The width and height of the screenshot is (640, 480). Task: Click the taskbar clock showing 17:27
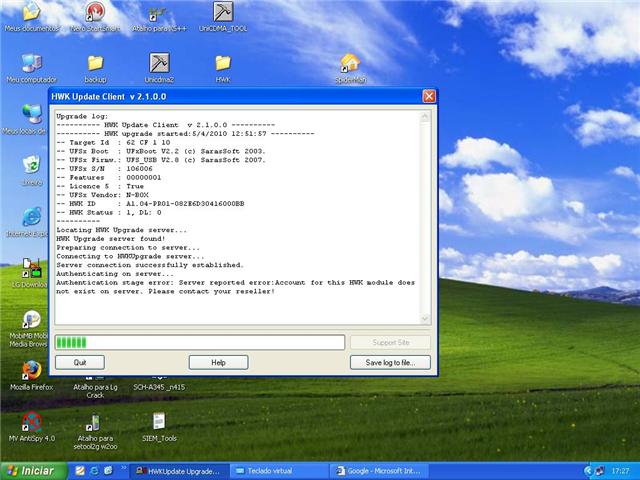pos(620,471)
